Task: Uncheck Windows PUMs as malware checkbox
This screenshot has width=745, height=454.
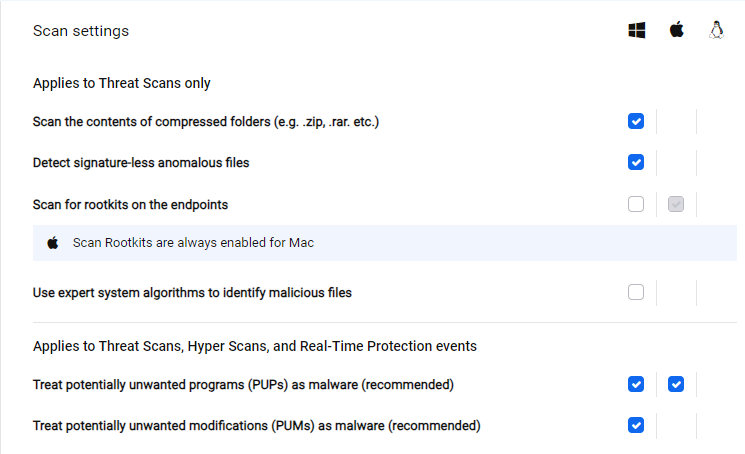Action: (636, 425)
